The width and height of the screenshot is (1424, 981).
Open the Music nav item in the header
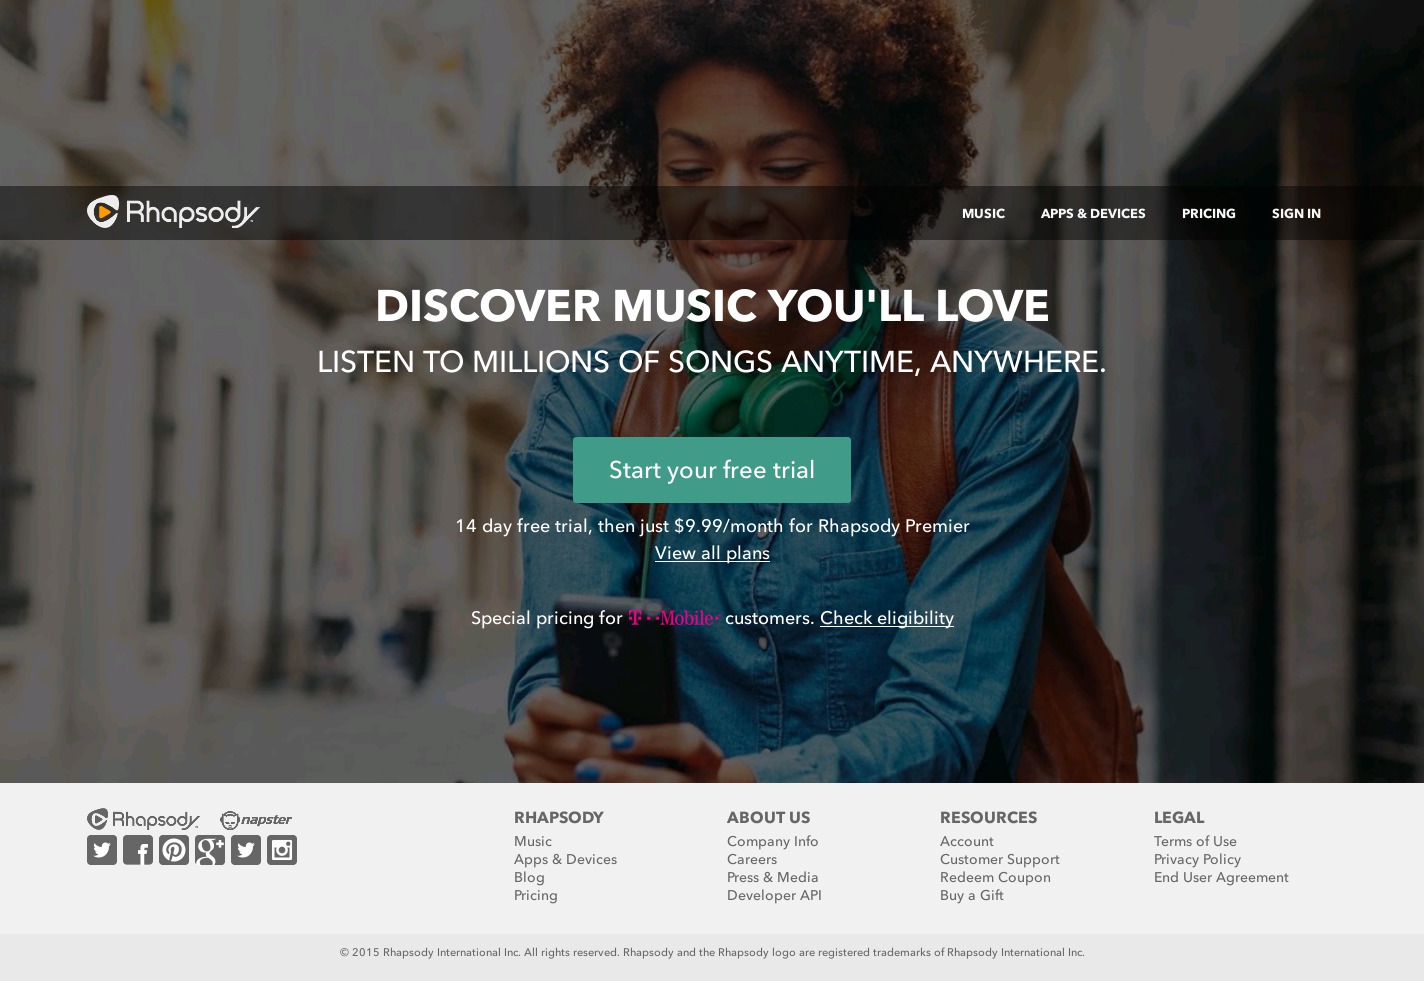[x=983, y=213]
